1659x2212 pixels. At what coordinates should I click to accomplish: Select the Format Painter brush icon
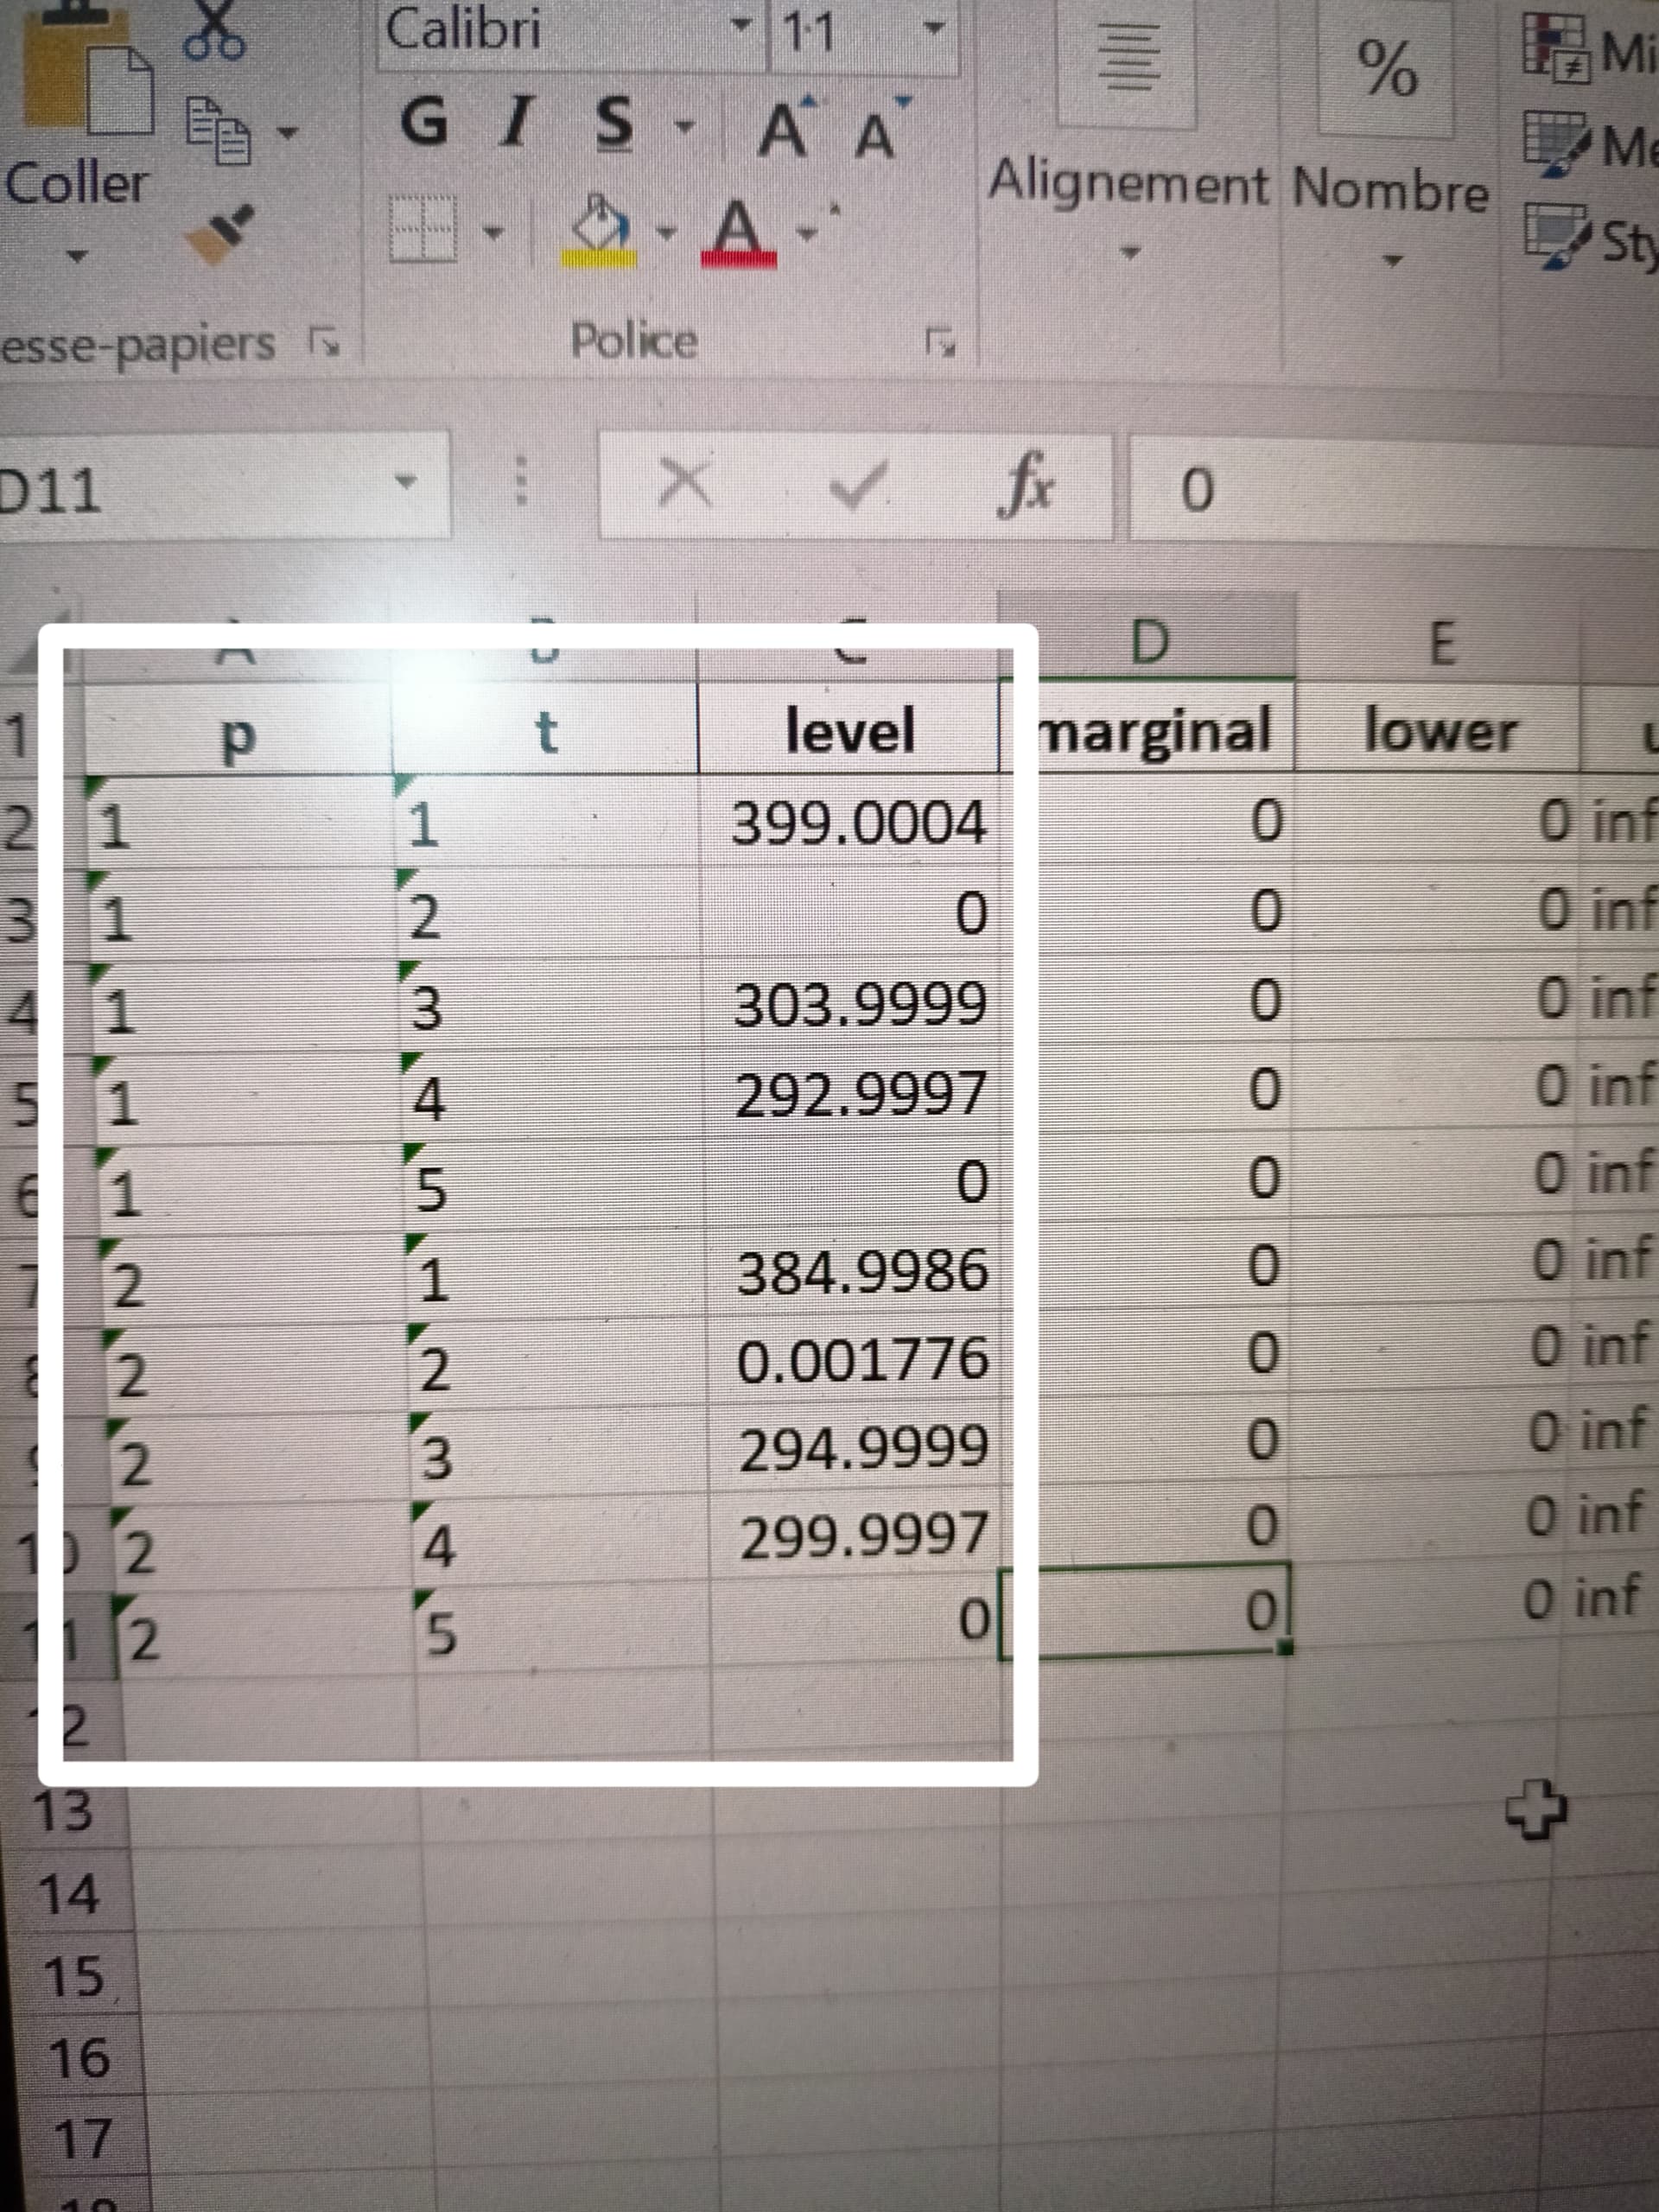[x=219, y=233]
